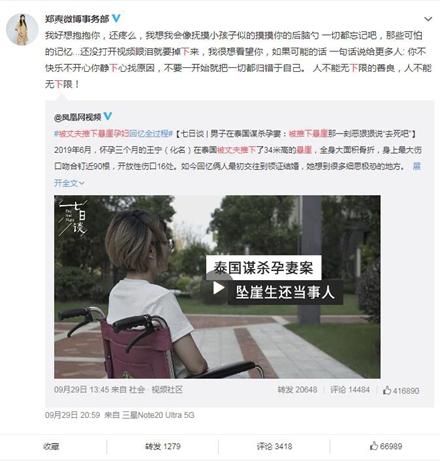The image size is (440, 461).
Task: Click the 七日谈 logo on video
Action: coord(74,218)
